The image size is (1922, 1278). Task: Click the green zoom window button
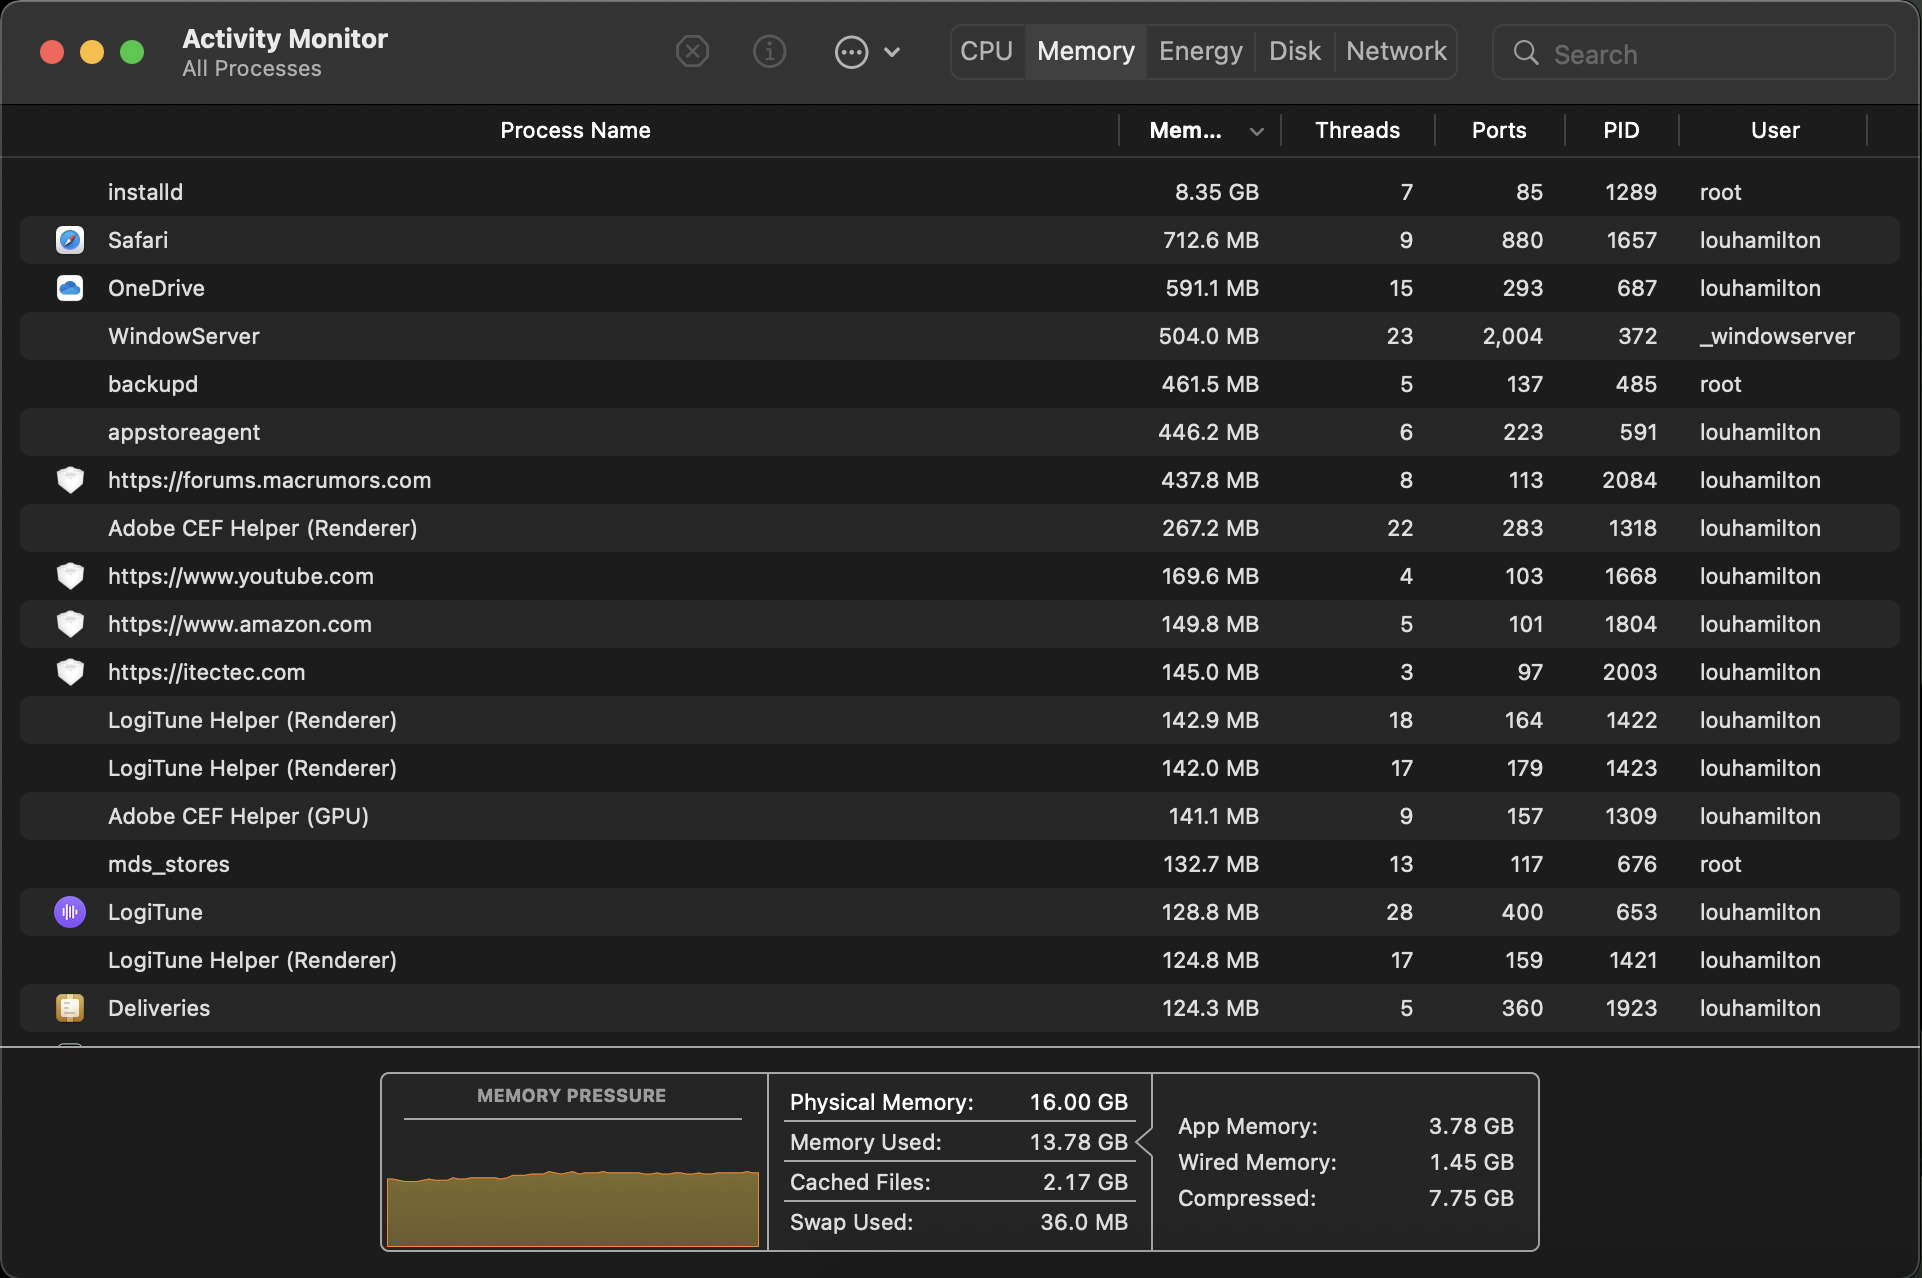[x=132, y=52]
